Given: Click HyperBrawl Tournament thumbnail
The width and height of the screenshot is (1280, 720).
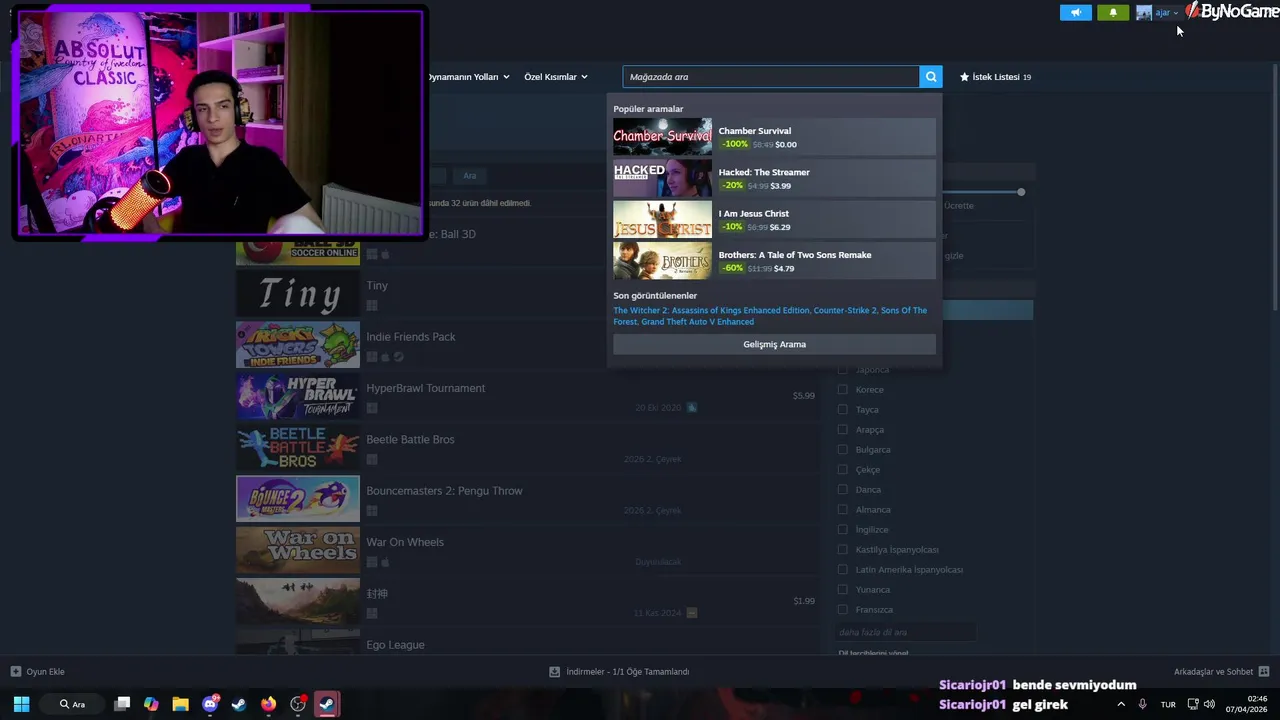Looking at the screenshot, I should [298, 397].
